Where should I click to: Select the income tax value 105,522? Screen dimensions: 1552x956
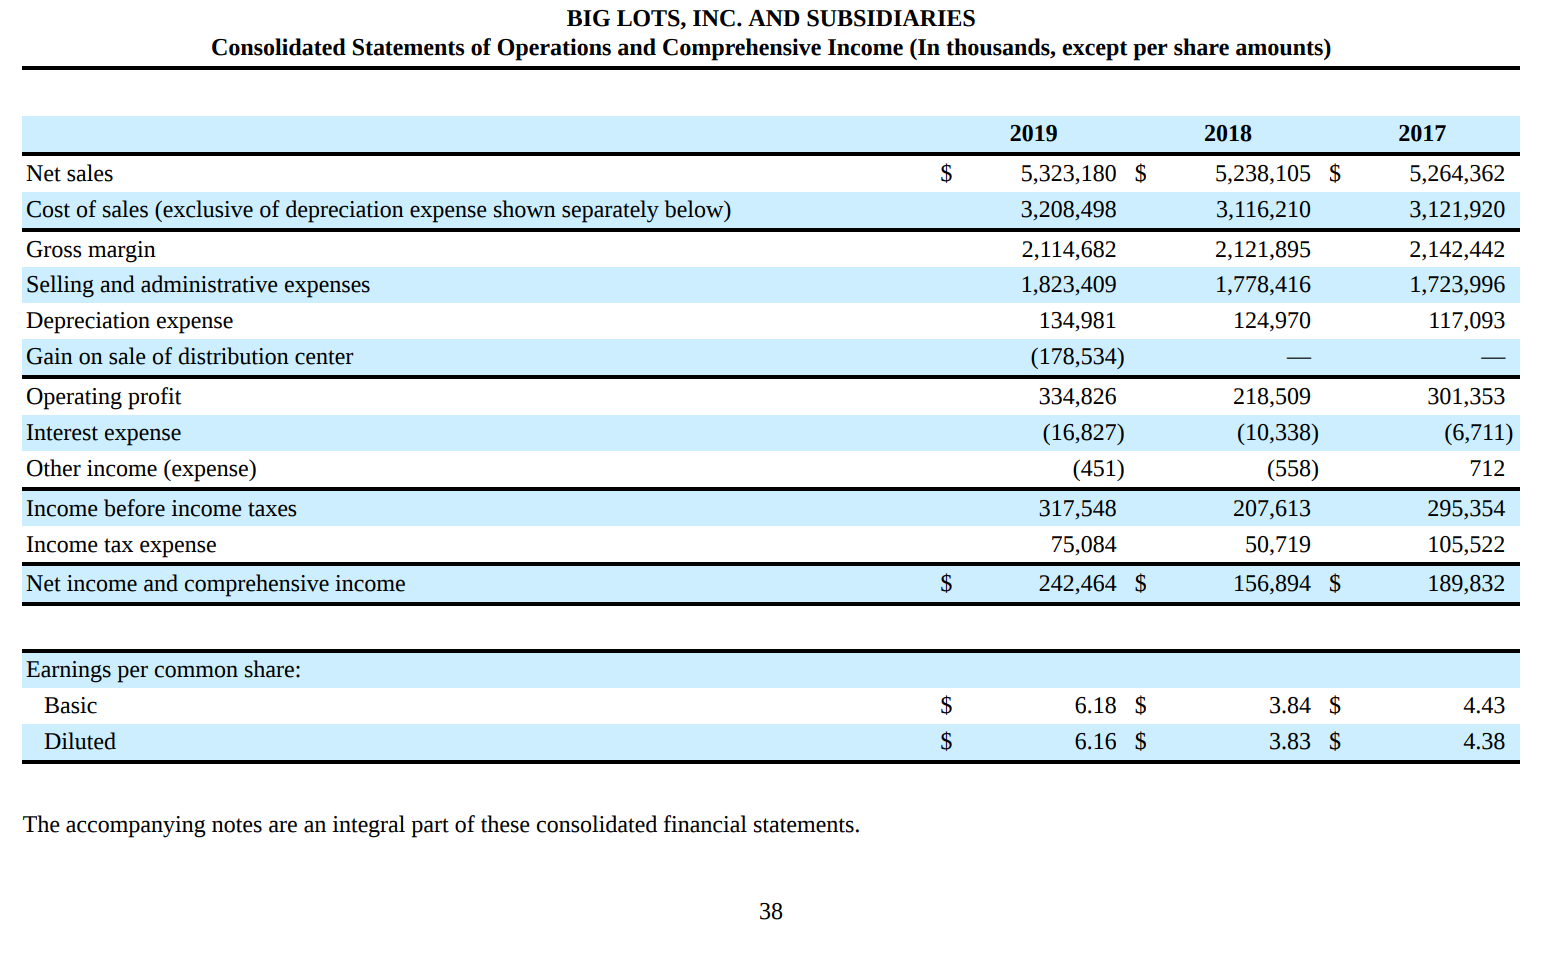click(x=1465, y=544)
